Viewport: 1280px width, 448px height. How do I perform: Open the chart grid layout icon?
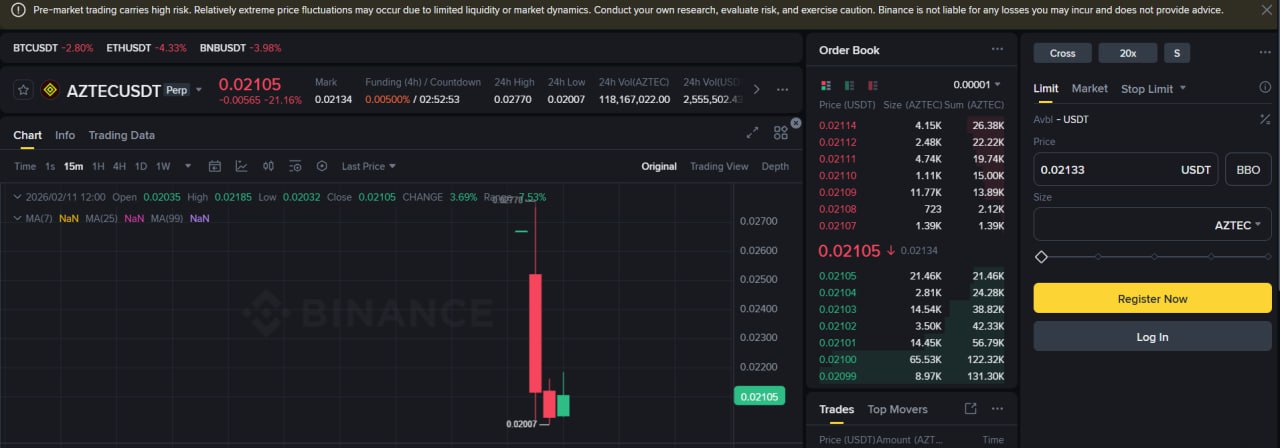[781, 132]
